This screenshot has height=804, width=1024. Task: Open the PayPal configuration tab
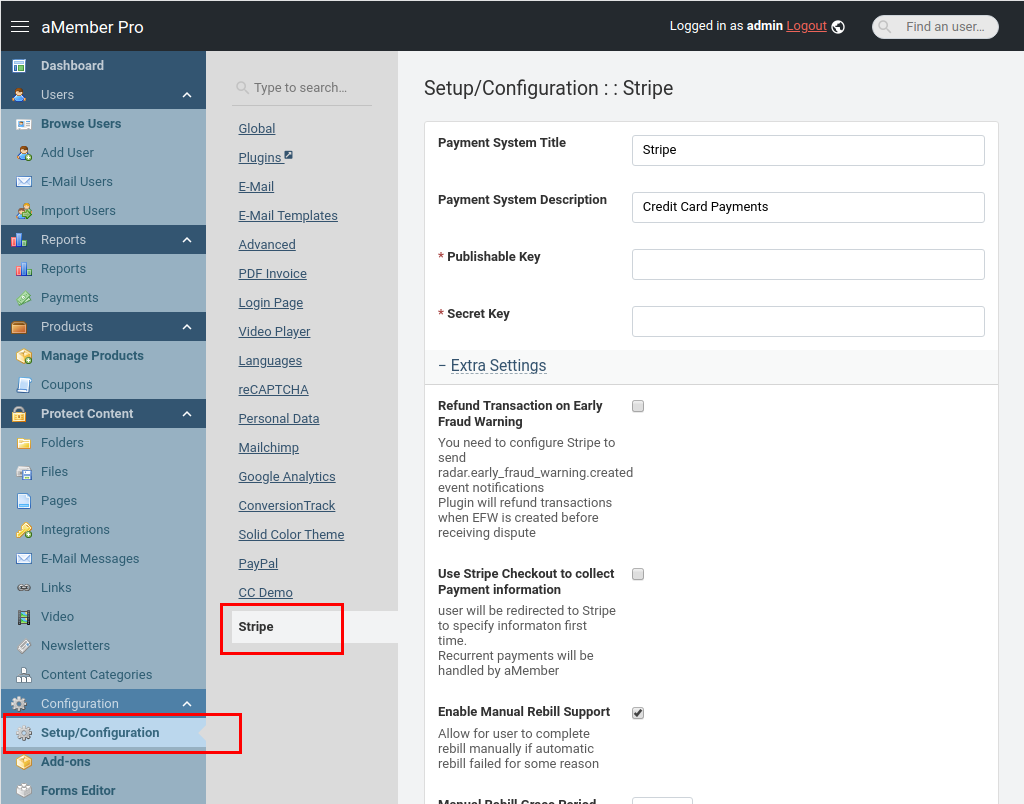[x=258, y=564]
